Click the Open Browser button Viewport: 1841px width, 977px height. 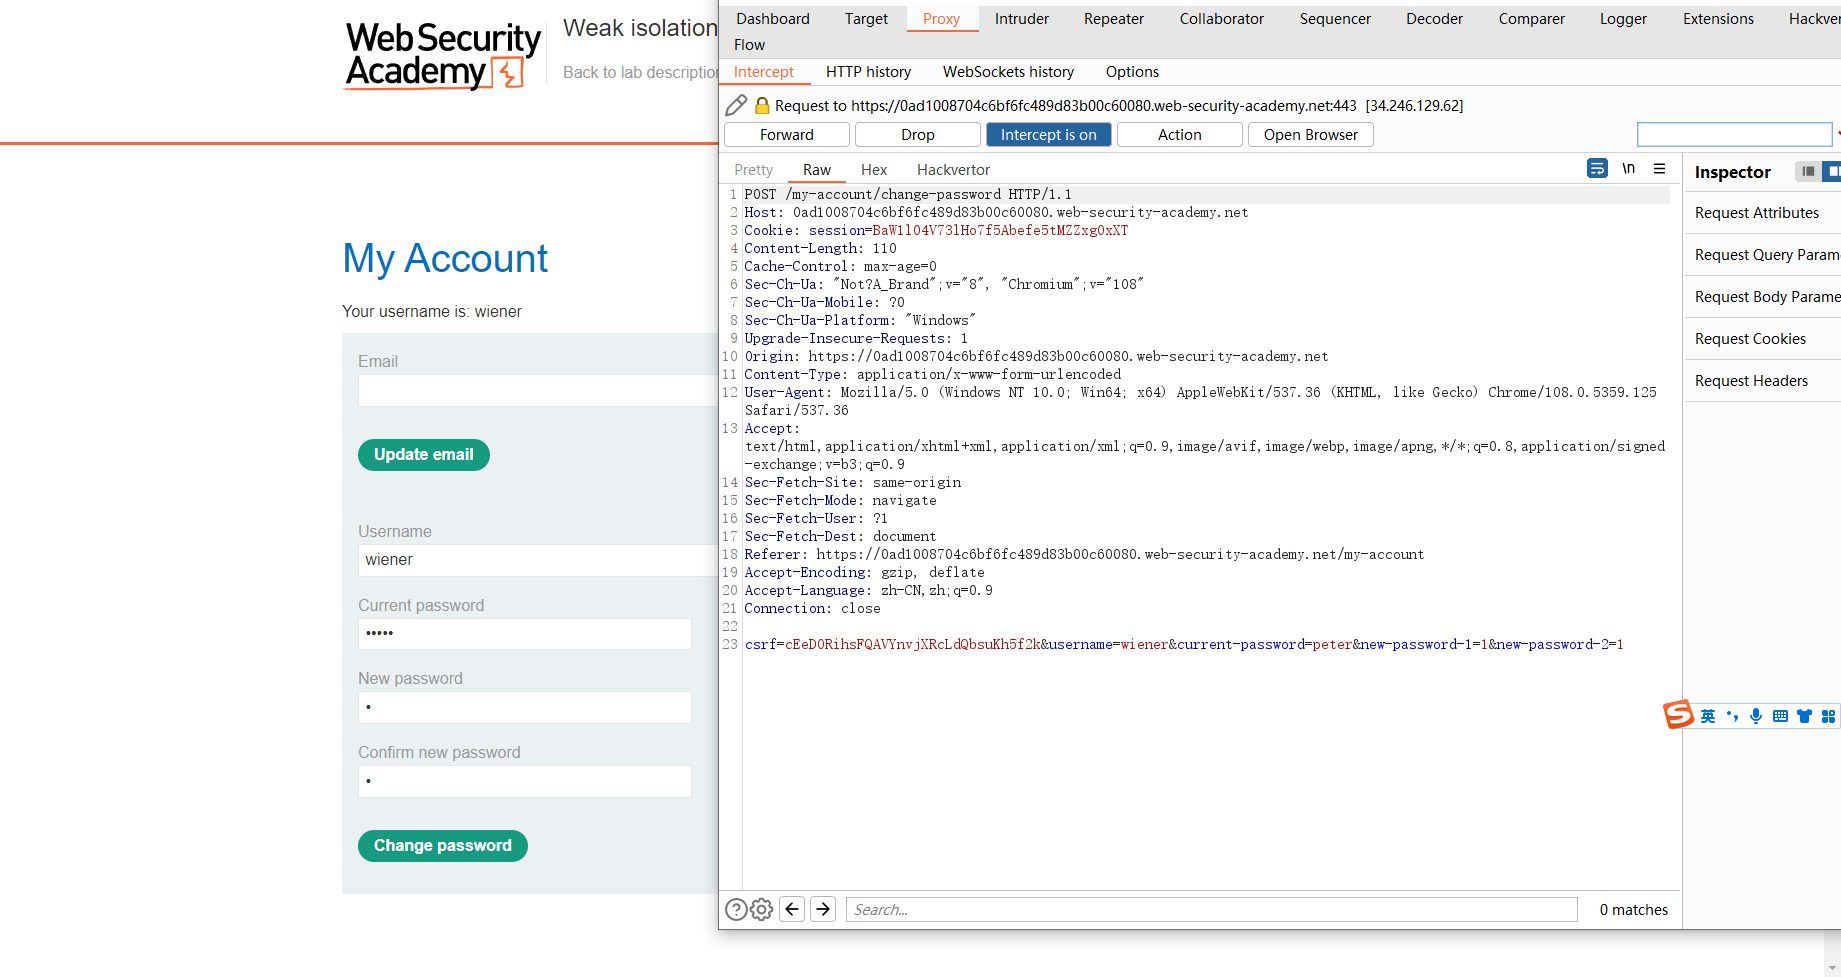tap(1310, 134)
